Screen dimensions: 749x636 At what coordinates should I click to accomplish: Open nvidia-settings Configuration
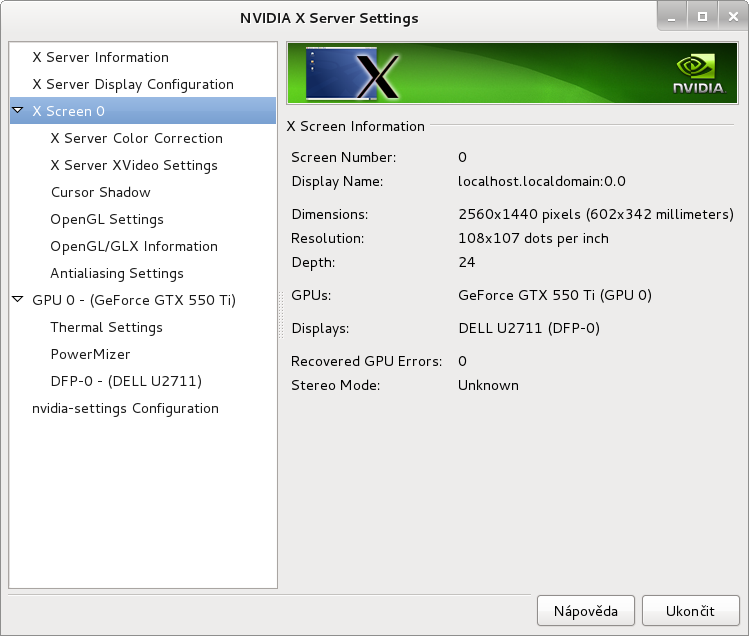[125, 409]
